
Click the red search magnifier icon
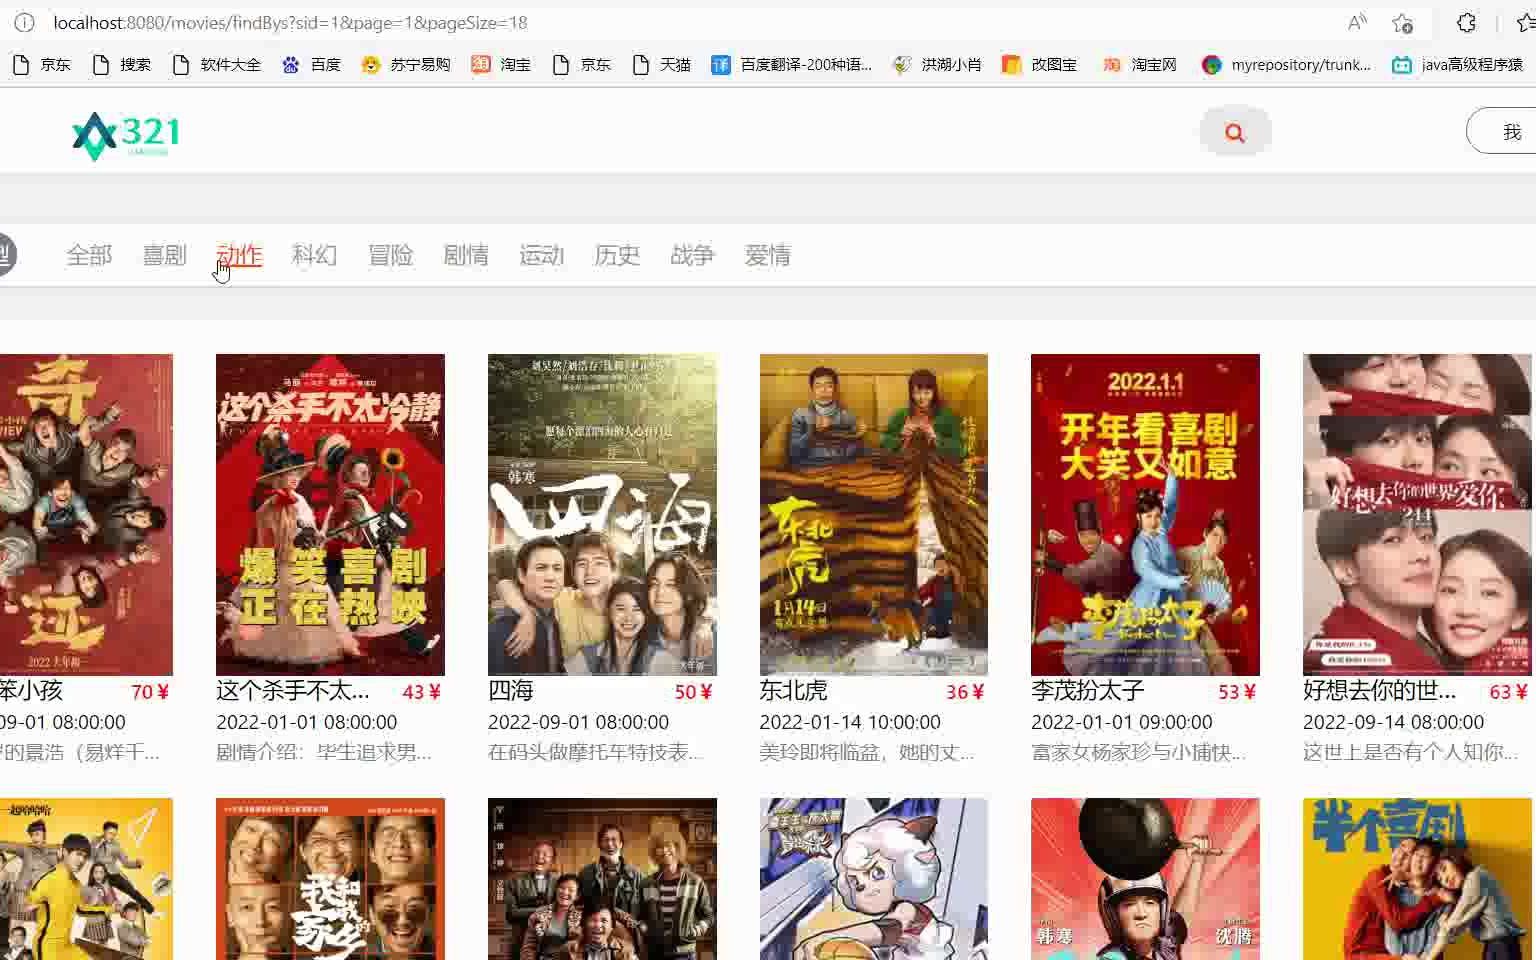1234,131
